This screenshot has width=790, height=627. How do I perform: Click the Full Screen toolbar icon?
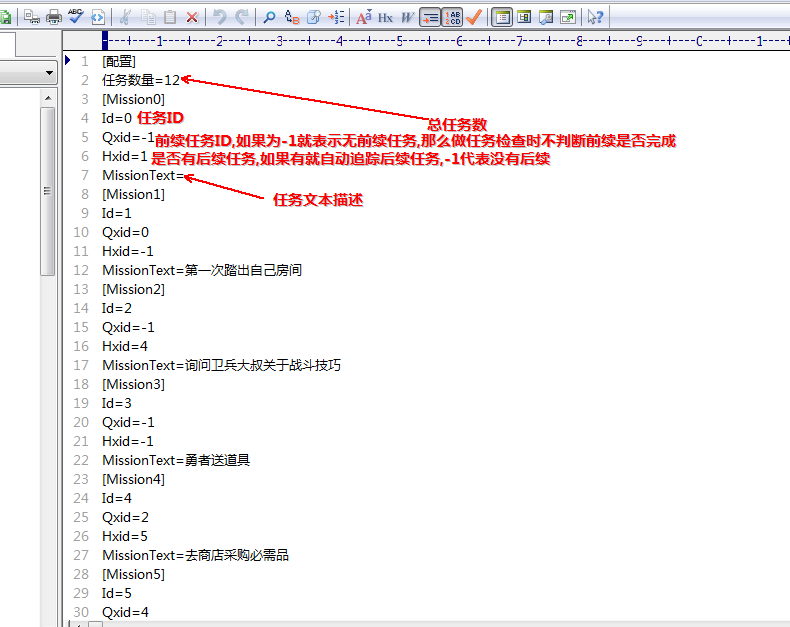click(x=568, y=18)
